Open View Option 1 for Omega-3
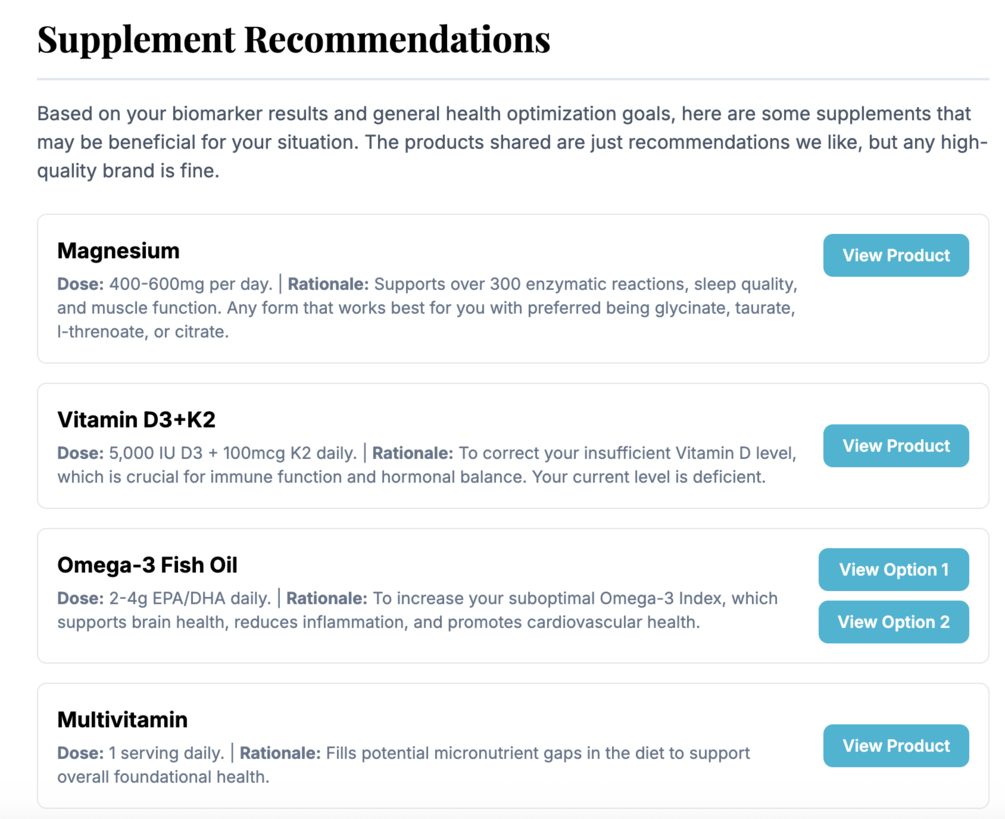1005x819 pixels. click(x=893, y=570)
